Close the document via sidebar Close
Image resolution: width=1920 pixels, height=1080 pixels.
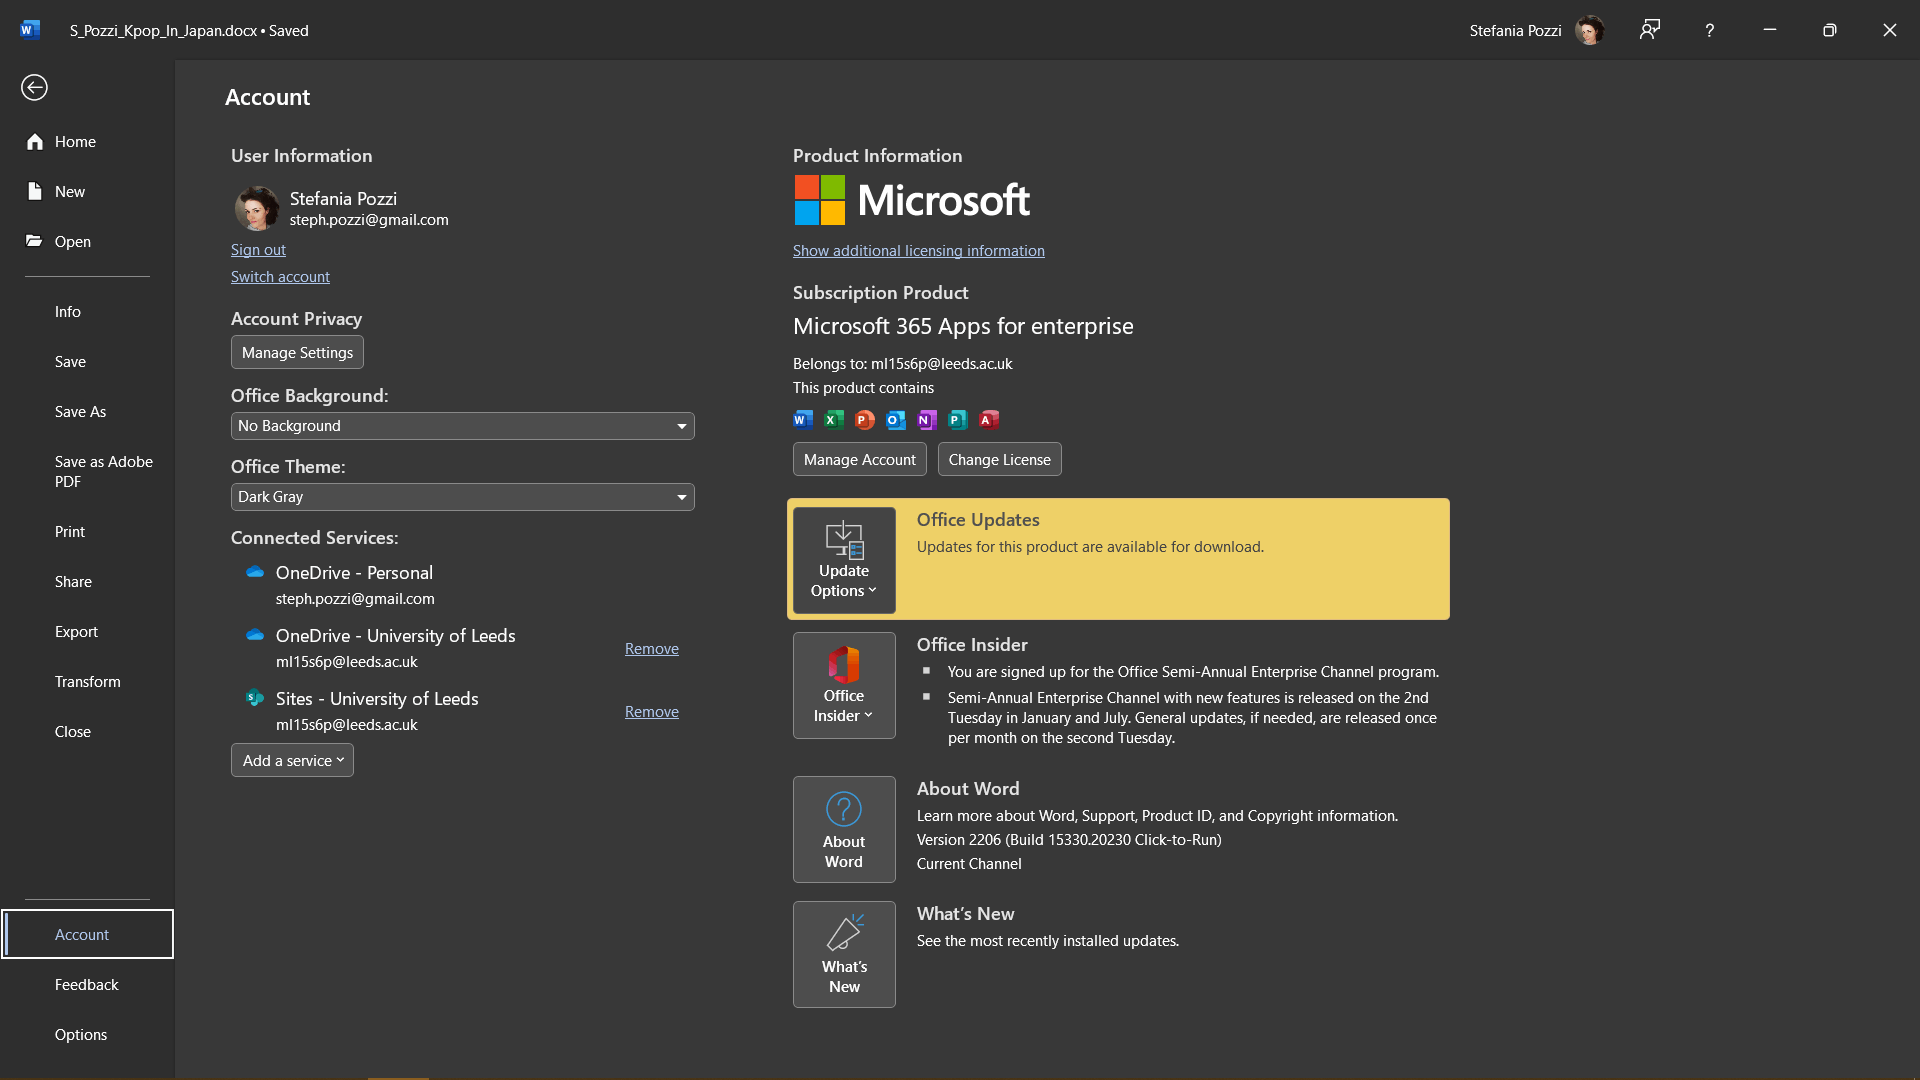87,732
